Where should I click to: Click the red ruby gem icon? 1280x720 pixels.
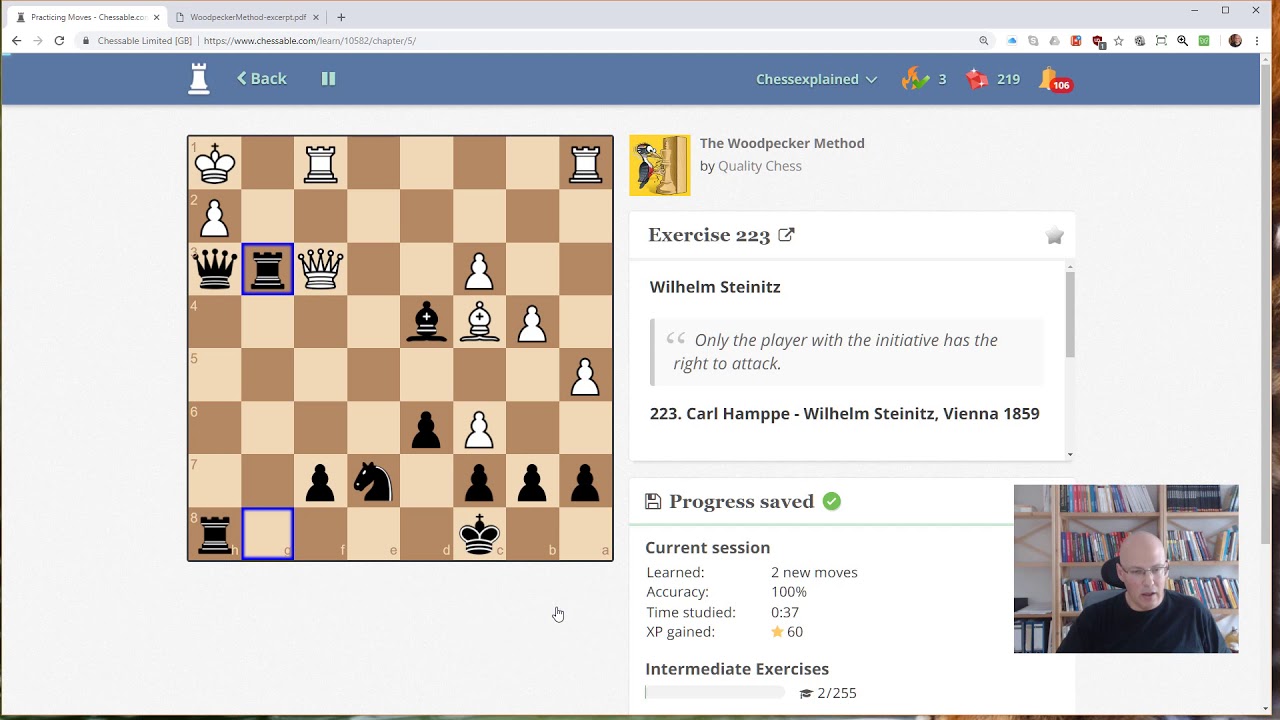977,79
